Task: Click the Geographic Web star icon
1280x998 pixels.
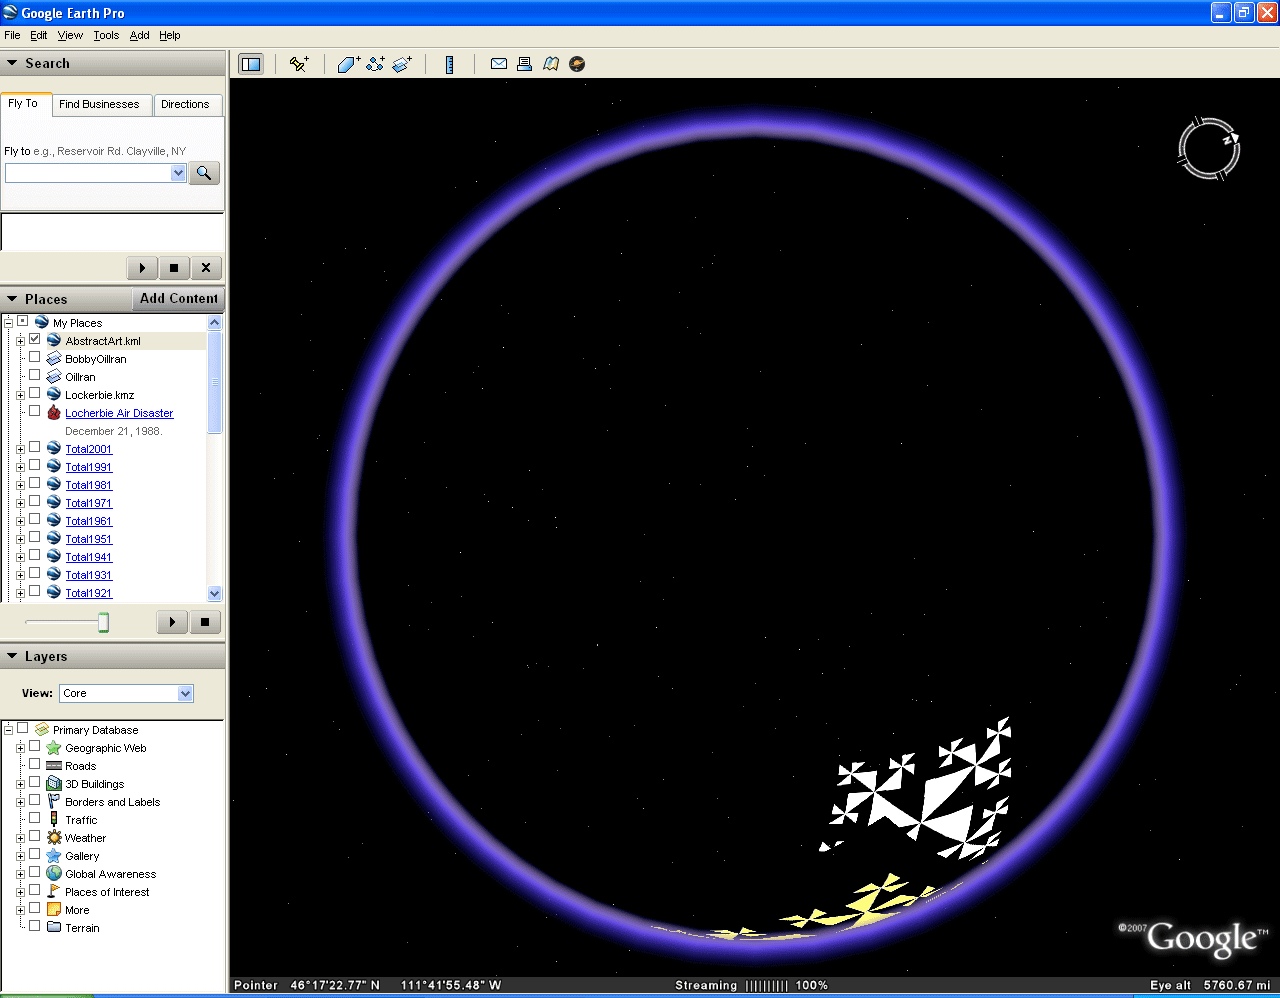Action: click(54, 748)
